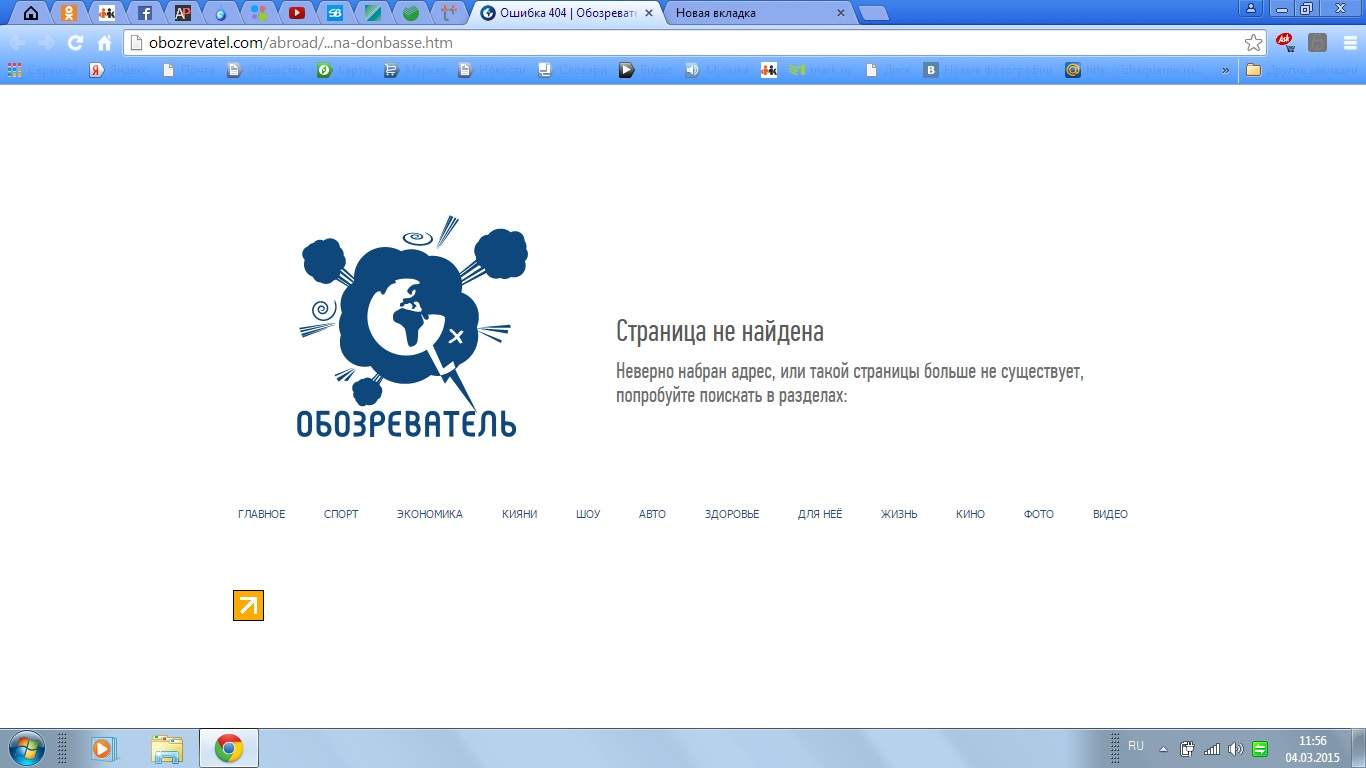Open the Windows Start menu
1366x768 pixels.
(x=25, y=748)
